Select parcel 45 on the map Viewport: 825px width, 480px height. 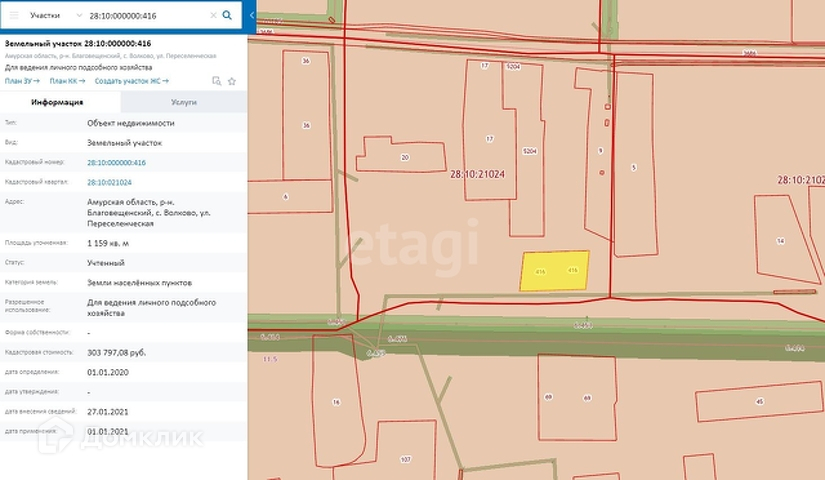pos(759,401)
